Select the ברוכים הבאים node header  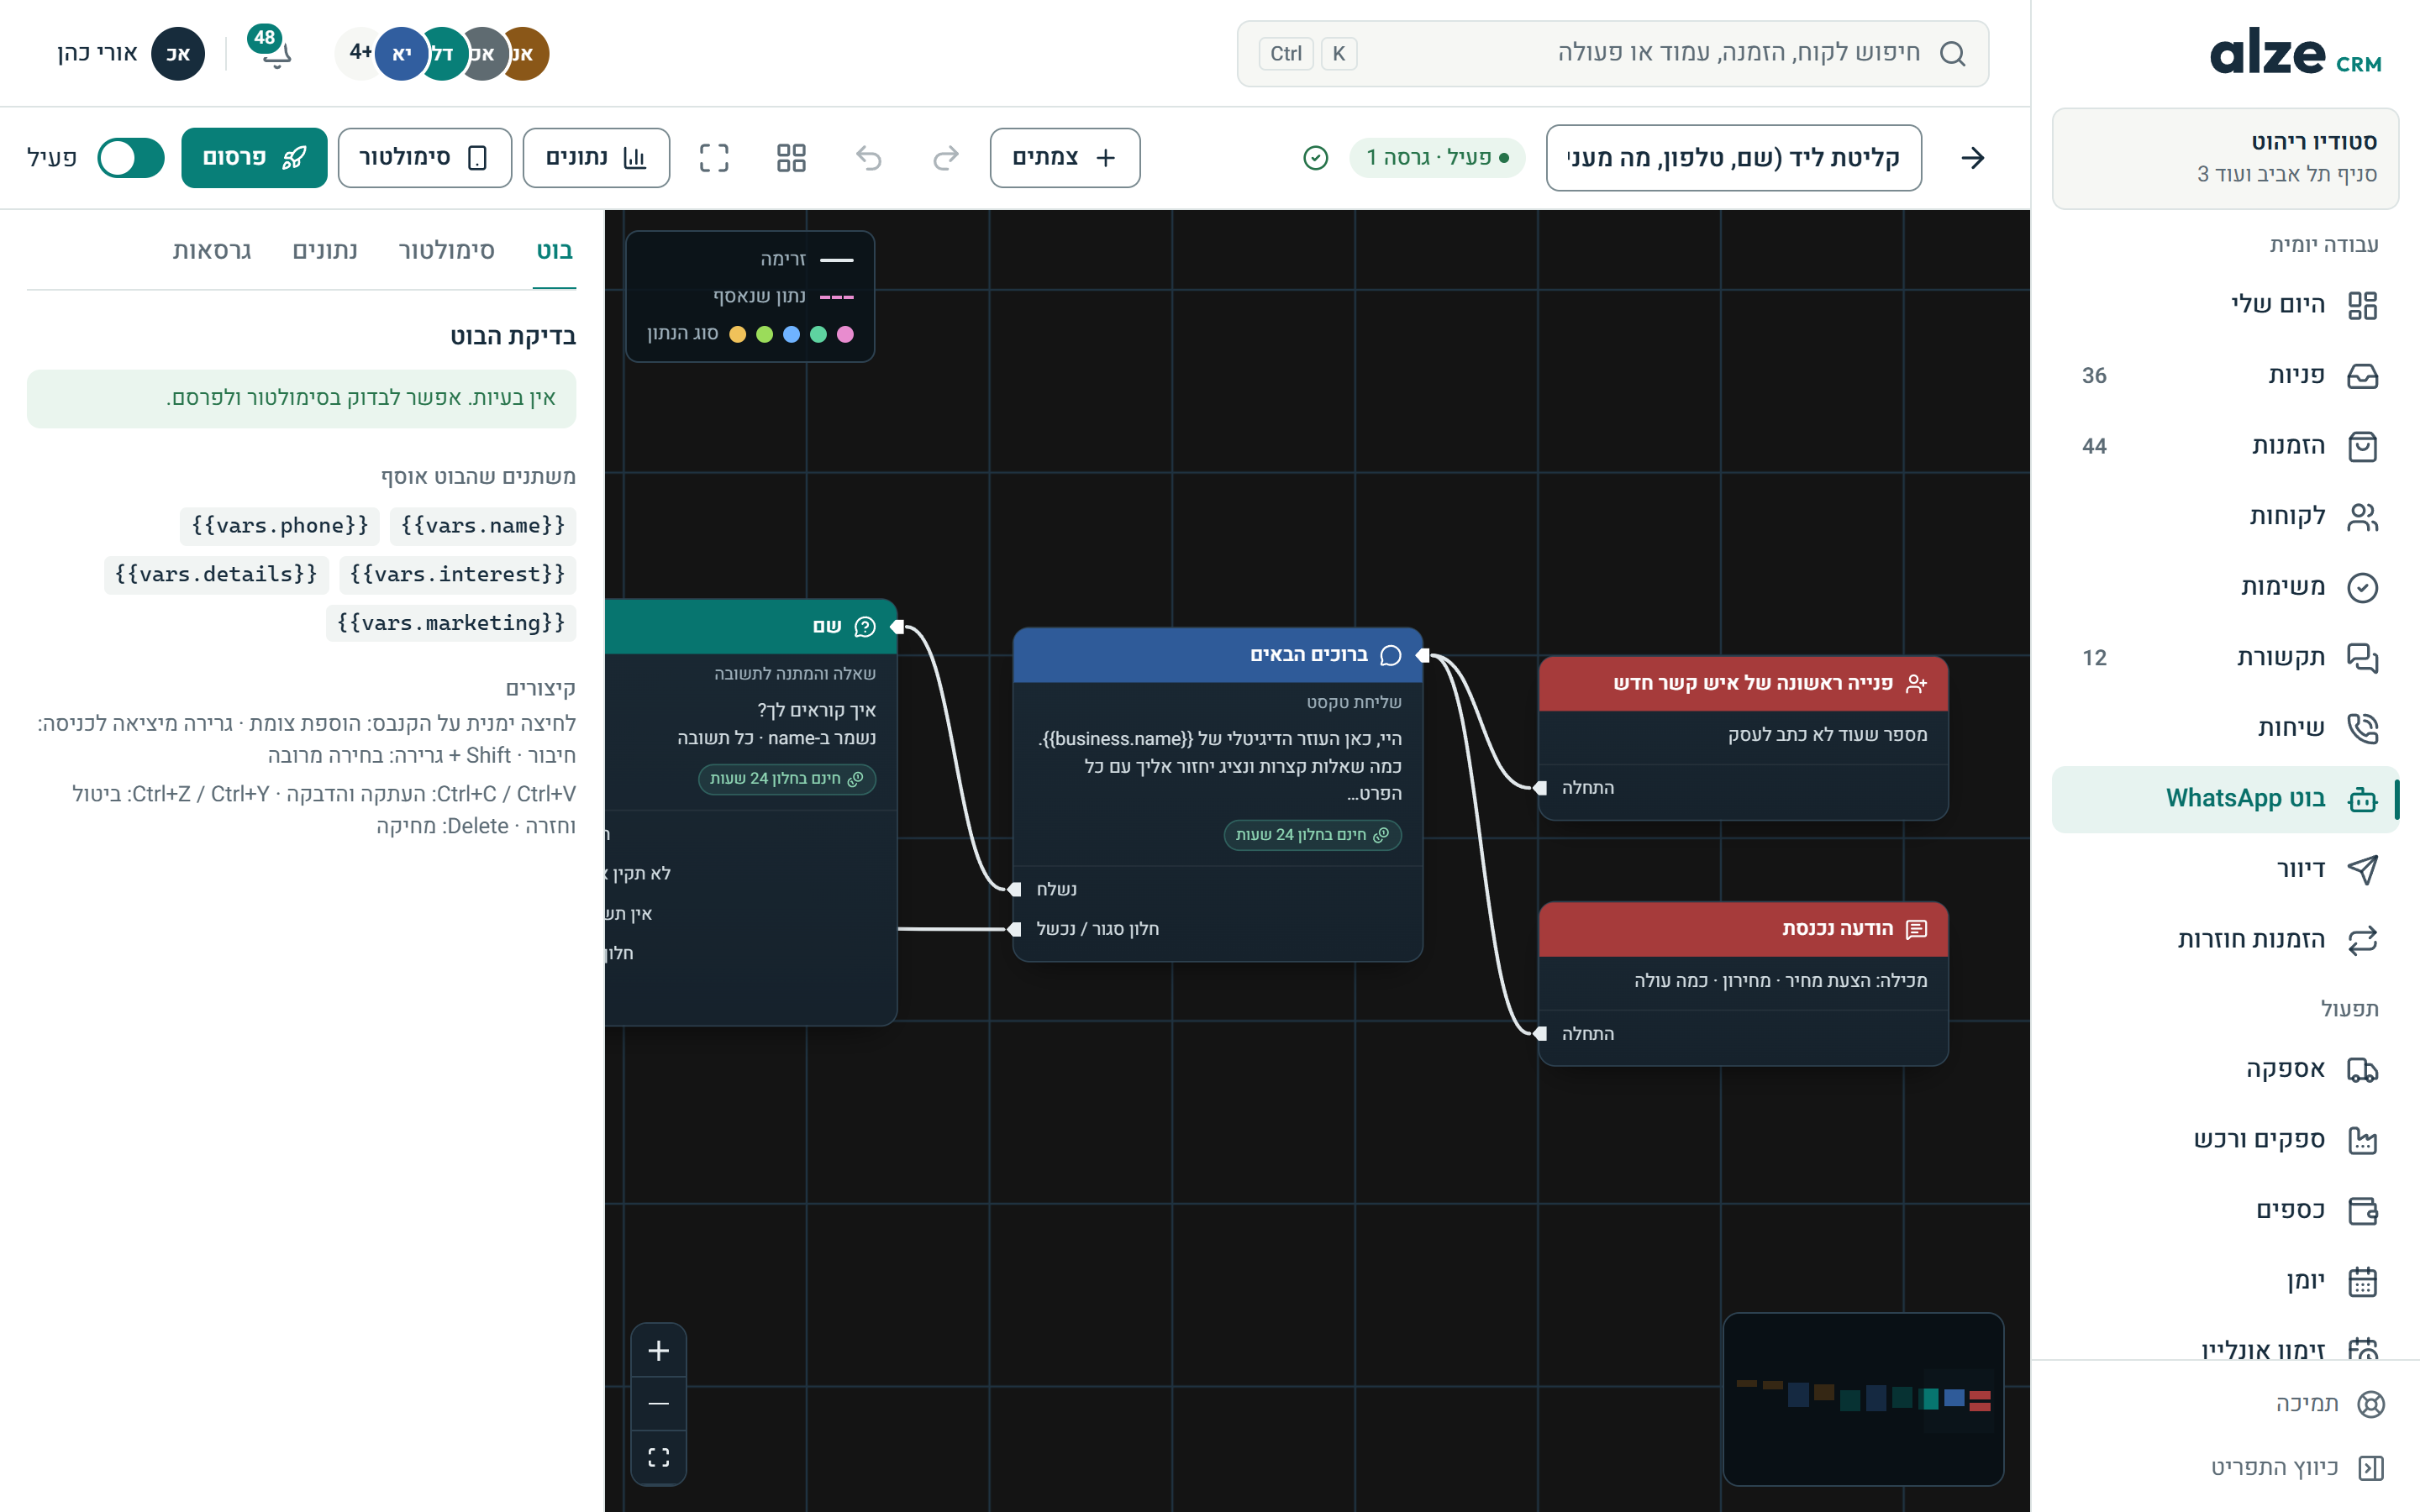[1218, 655]
